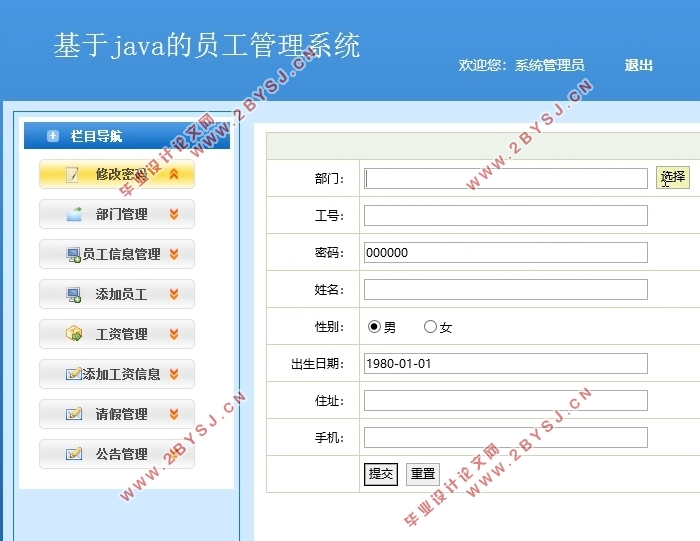Screen dimensions: 700x541
Task: Reset the form with 重置
Action: pyautogui.click(x=423, y=474)
